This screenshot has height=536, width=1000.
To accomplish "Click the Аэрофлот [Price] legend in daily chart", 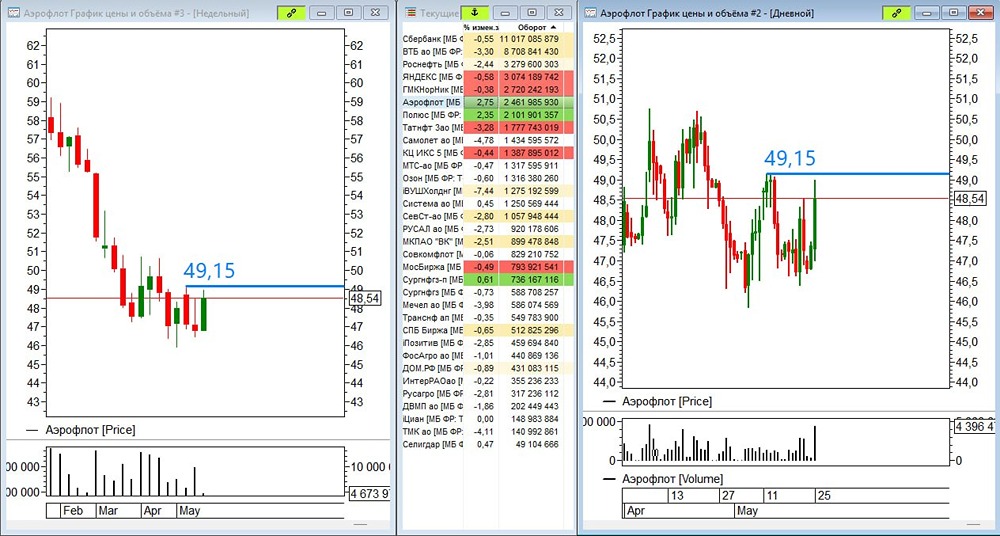I will pos(667,401).
